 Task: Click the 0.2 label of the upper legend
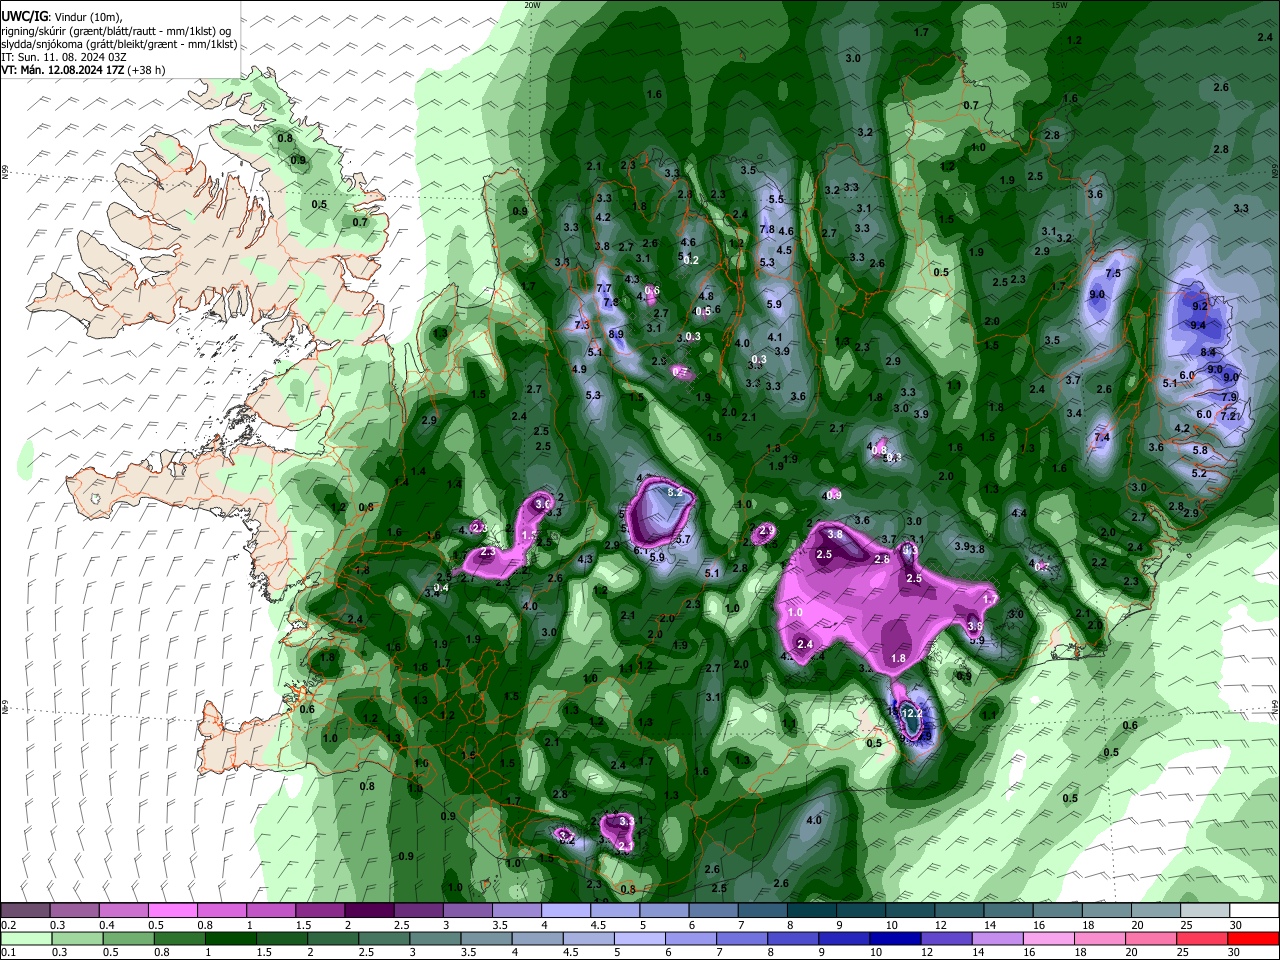click(8, 925)
